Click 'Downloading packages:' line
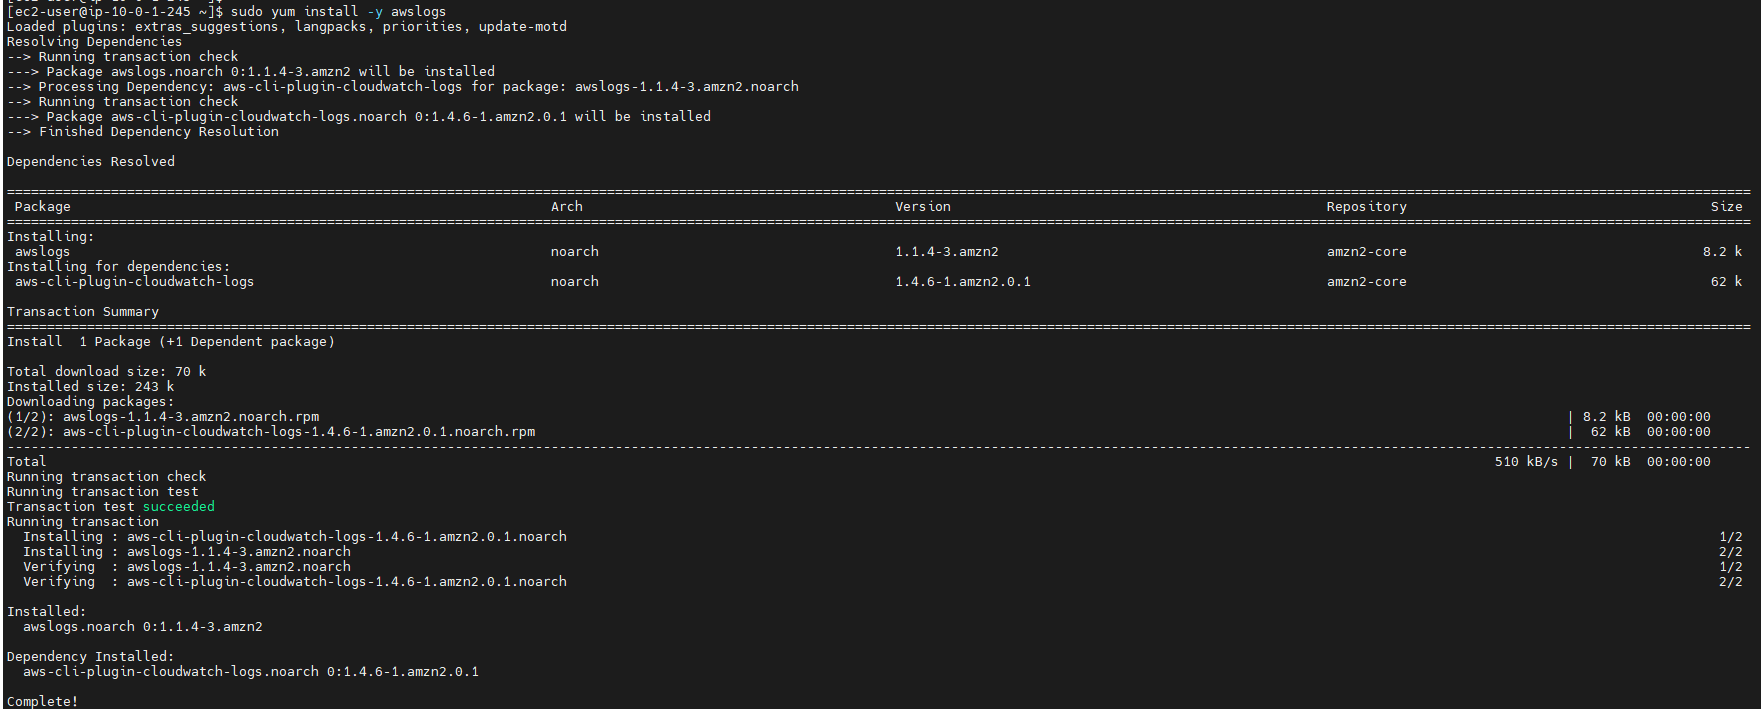1761x709 pixels. [91, 402]
